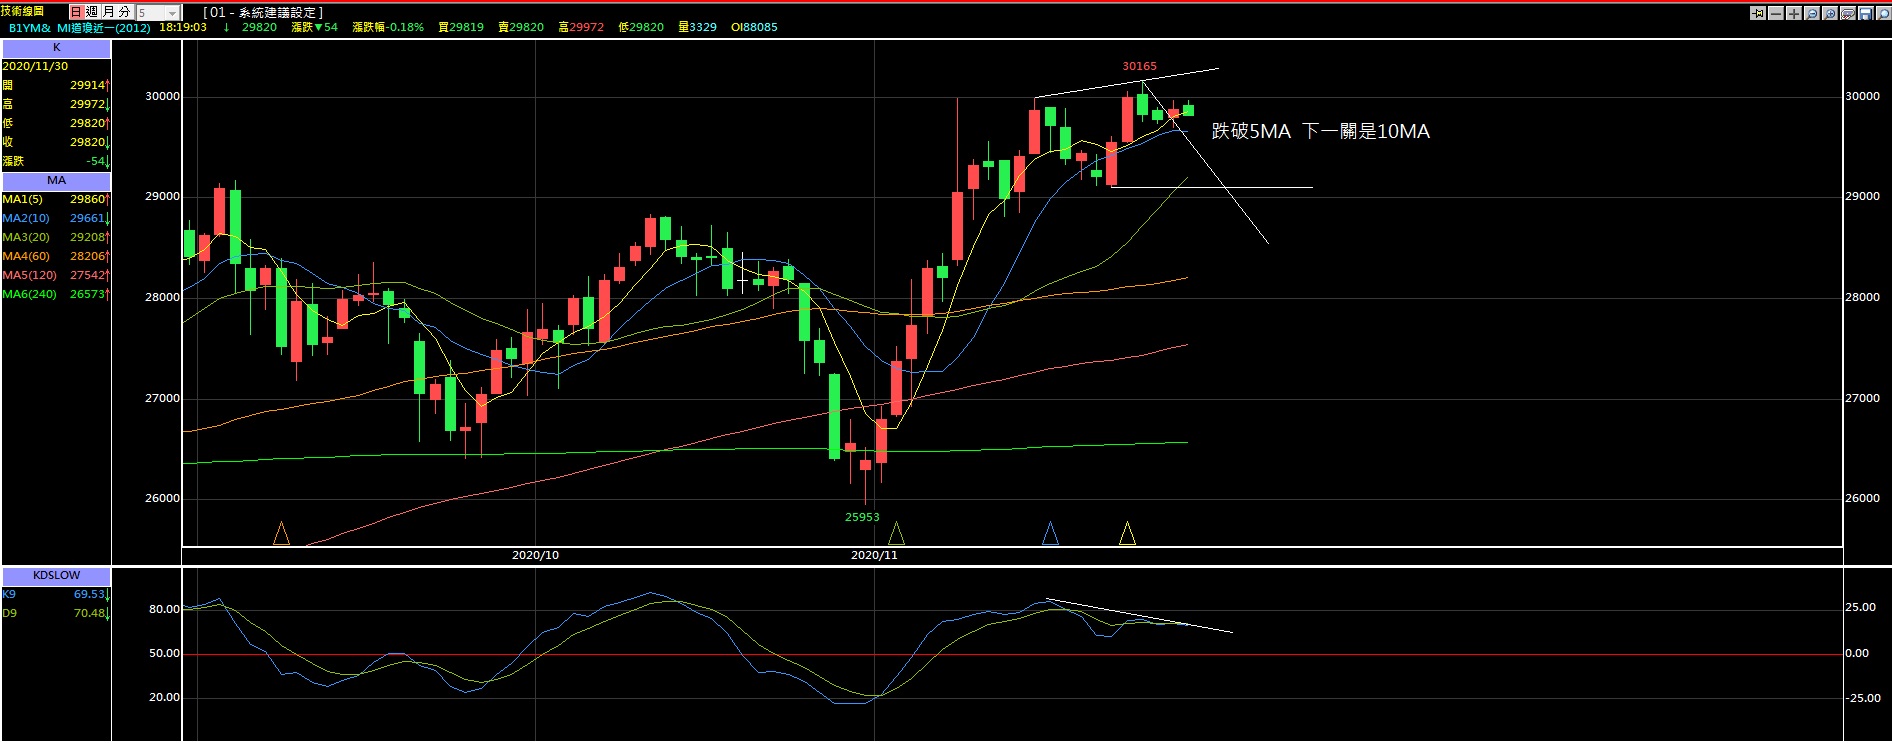Click the 2020/10 date axis label
This screenshot has width=1892, height=743.
535,555
